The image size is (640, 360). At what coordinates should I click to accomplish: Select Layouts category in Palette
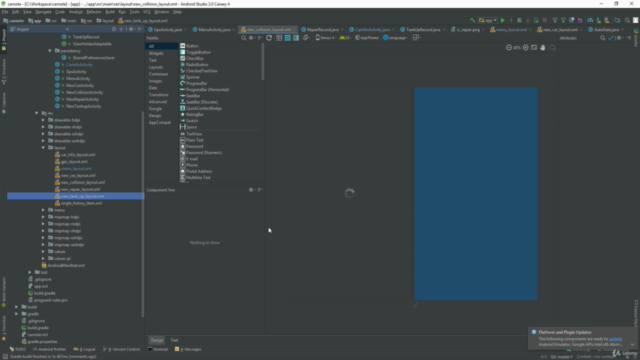156,67
